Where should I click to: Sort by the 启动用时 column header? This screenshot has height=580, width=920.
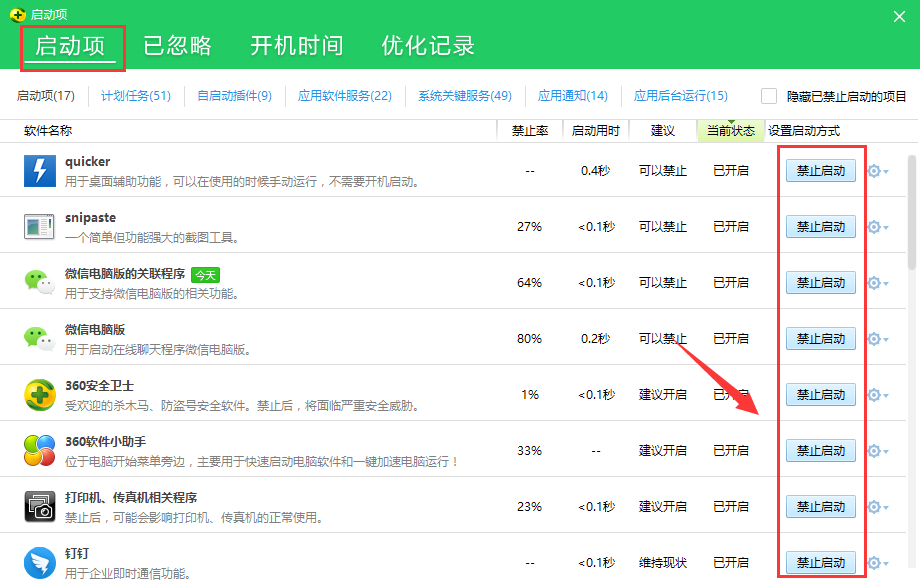pos(596,131)
